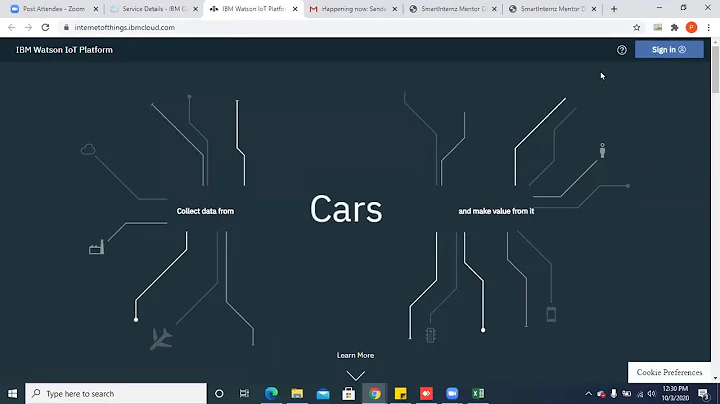Show hidden system tray icons
The width and height of the screenshot is (720, 404).
point(588,393)
